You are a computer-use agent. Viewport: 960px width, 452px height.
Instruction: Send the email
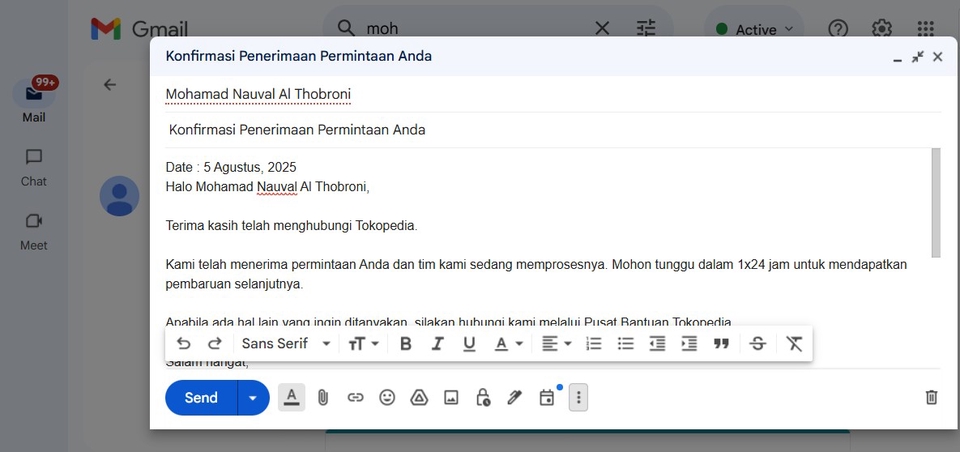[201, 398]
